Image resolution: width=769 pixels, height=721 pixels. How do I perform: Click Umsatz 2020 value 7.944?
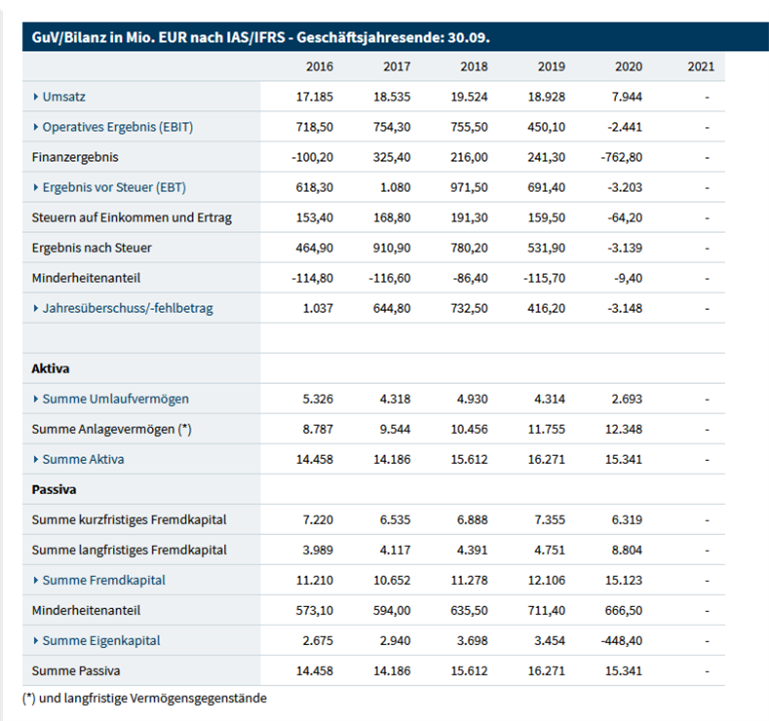point(627,97)
